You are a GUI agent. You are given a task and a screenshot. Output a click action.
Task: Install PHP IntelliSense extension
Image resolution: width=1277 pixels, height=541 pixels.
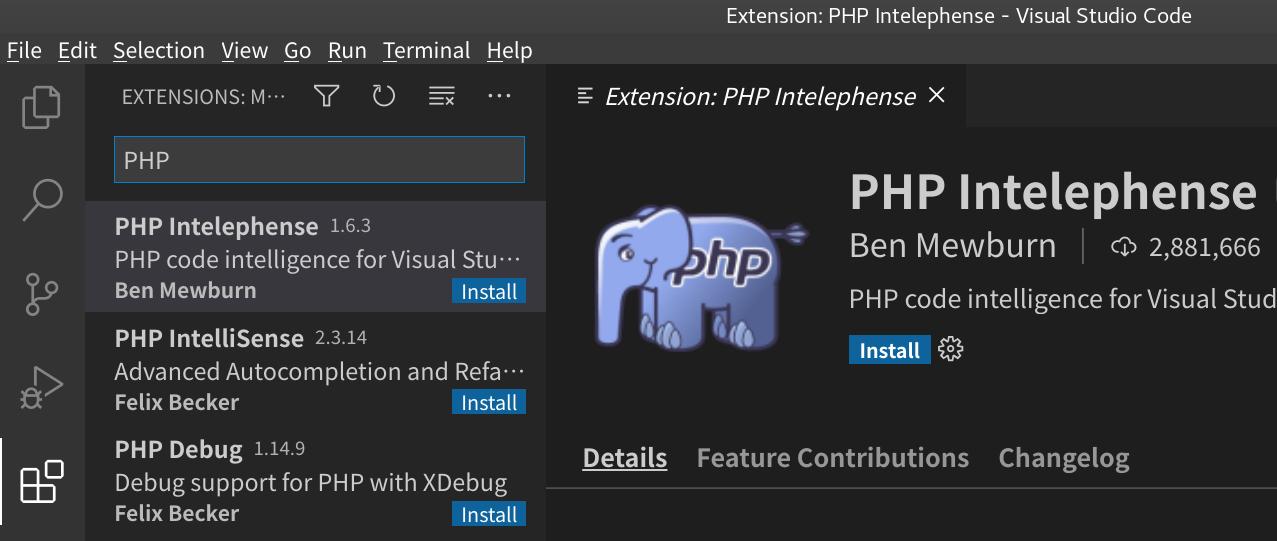coord(489,403)
